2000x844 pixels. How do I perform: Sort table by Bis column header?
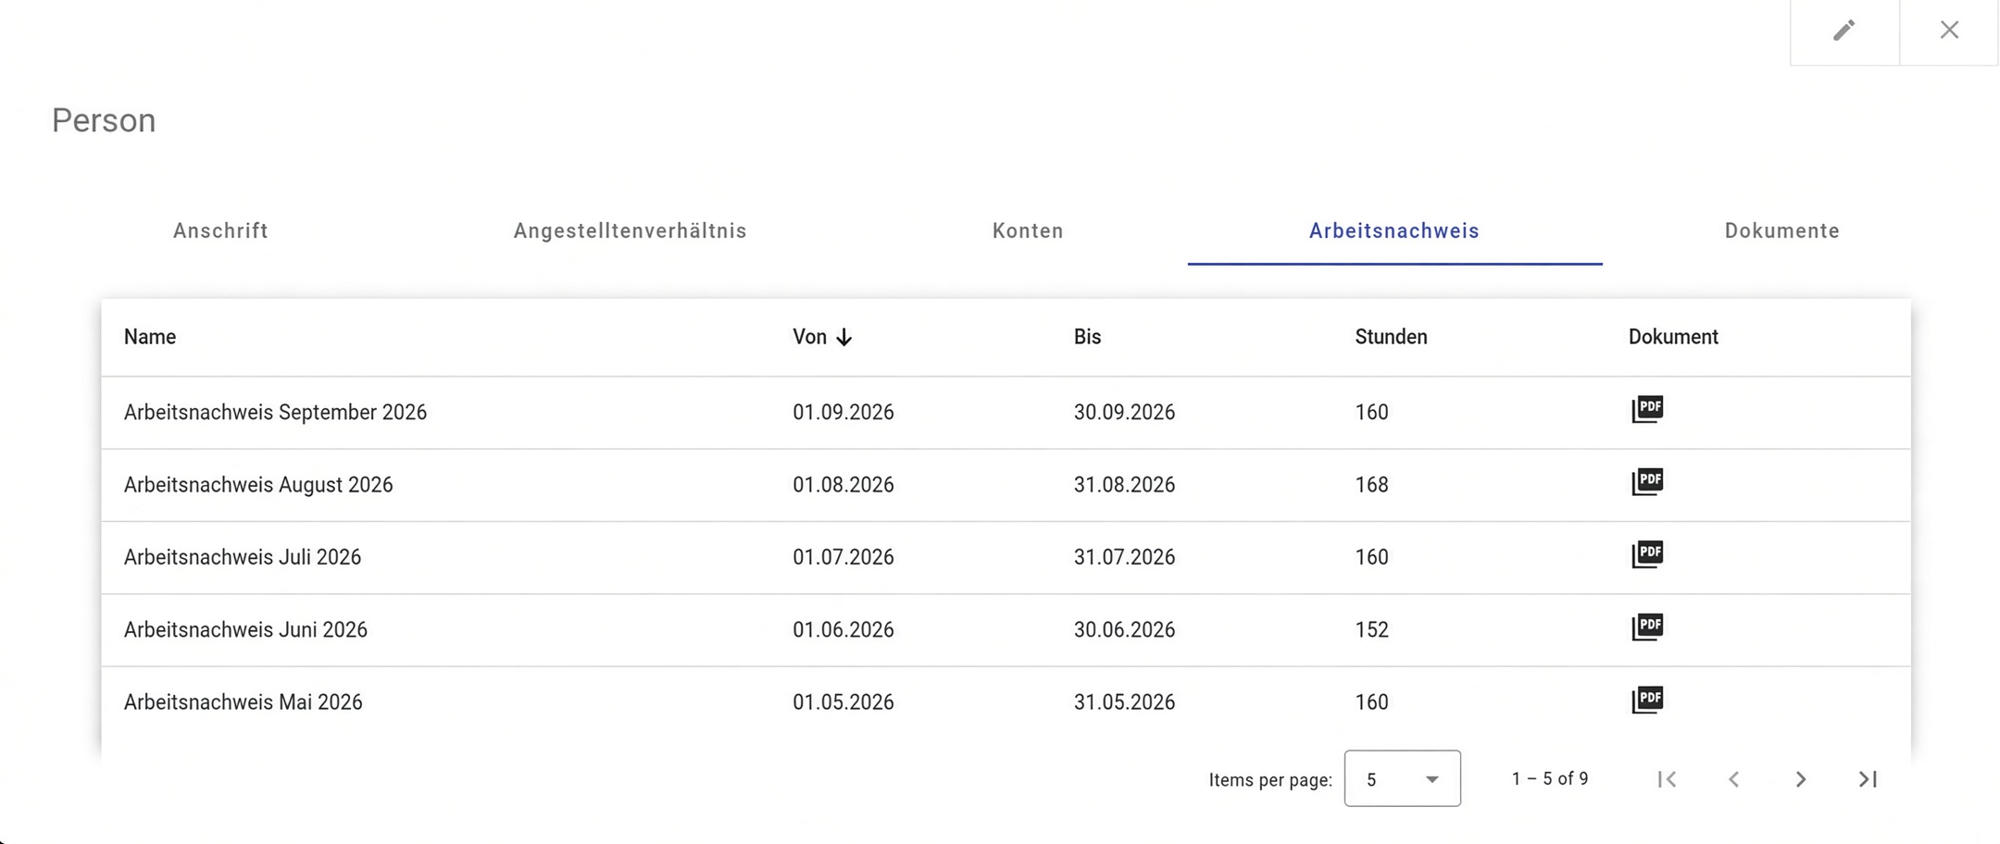[x=1087, y=337]
